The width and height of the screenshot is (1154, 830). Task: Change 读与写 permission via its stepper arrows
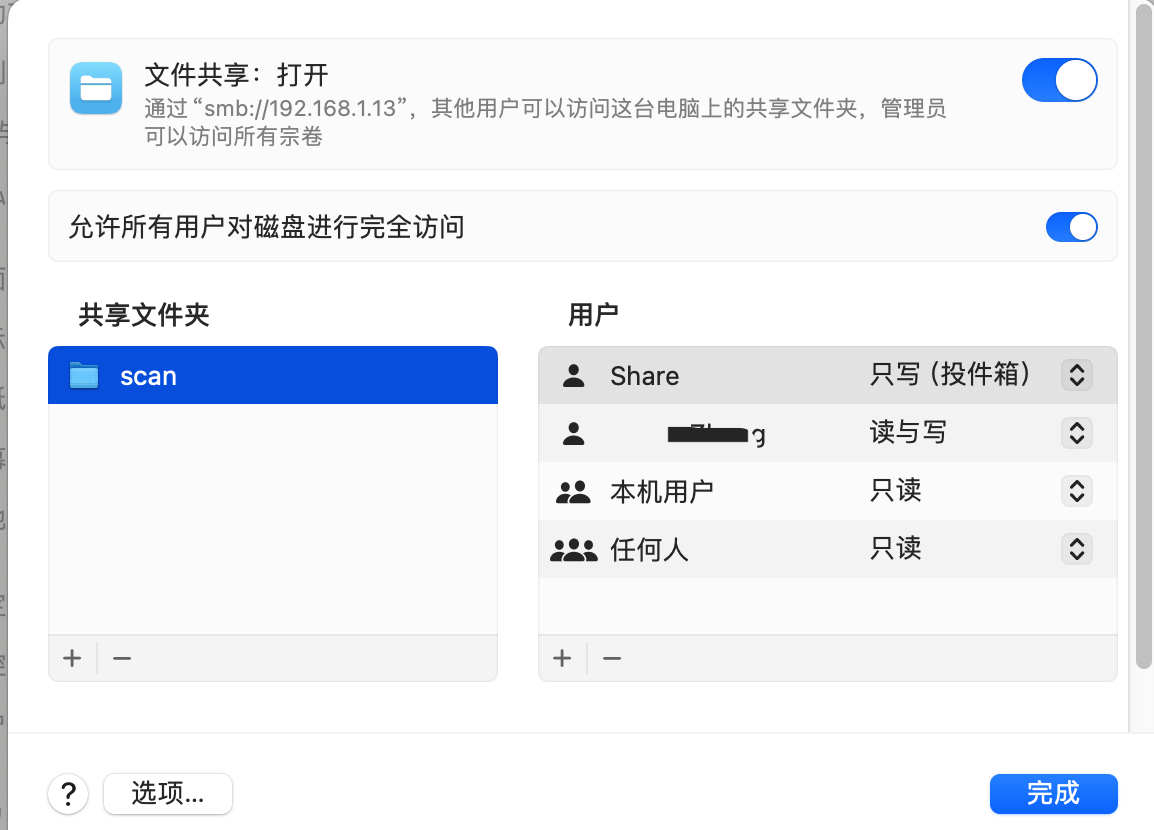click(x=1076, y=433)
